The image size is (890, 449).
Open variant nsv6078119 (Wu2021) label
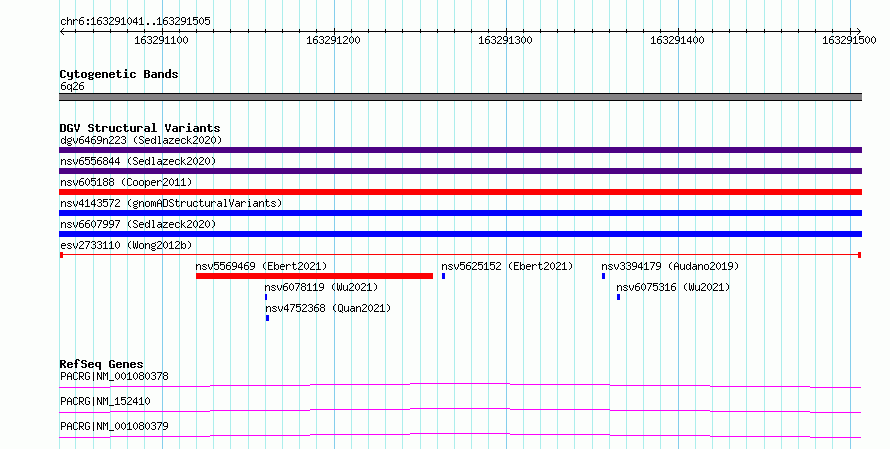[321, 287]
